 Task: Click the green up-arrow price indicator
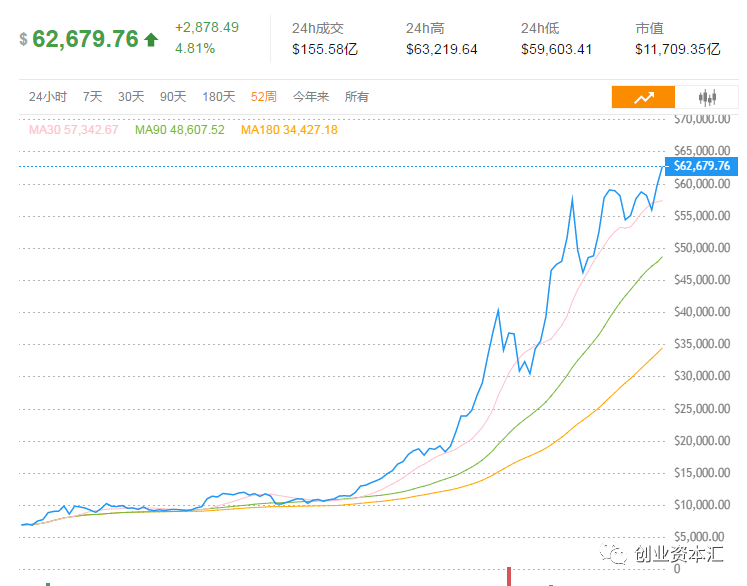point(151,40)
